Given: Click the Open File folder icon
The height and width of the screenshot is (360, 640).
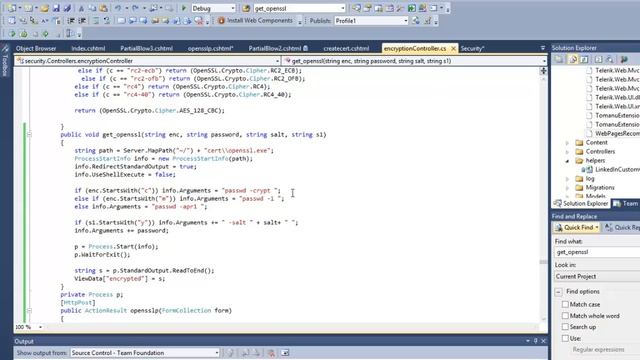Looking at the screenshot, I should pos(44,8).
